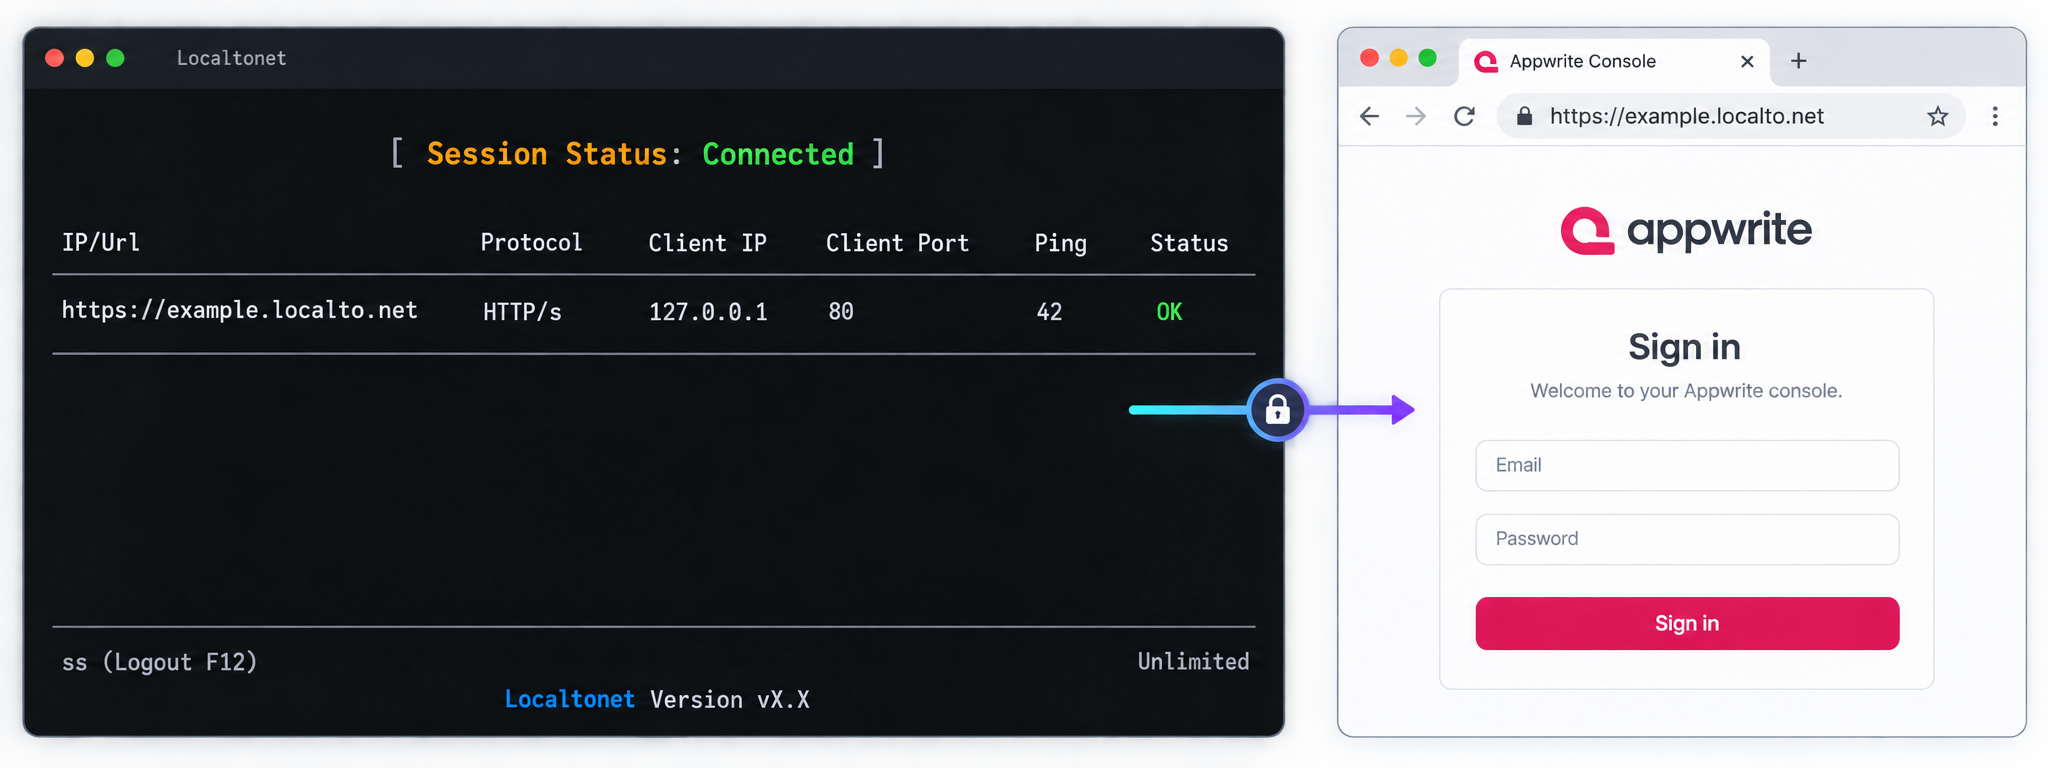Click the Ping column header
2048x768 pixels.
coord(1061,243)
